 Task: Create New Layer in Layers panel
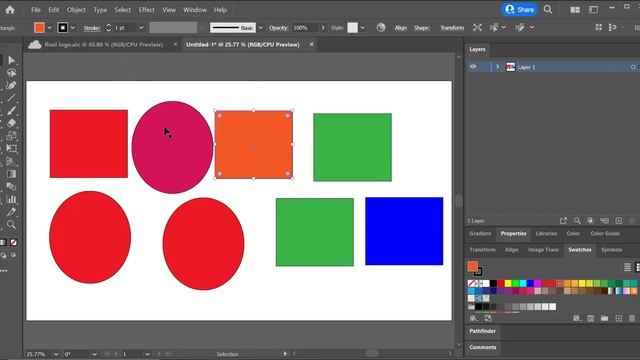point(619,220)
